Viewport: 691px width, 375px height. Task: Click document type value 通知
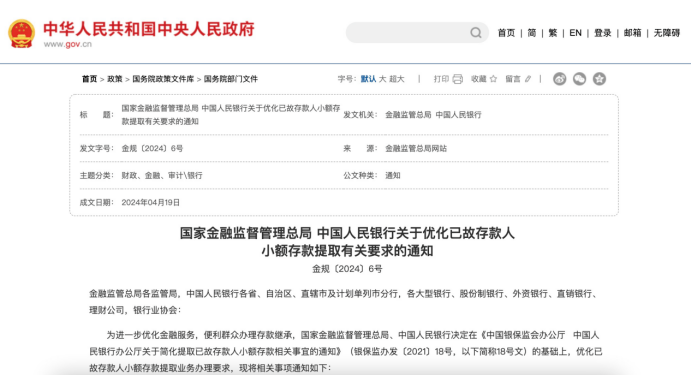pyautogui.click(x=393, y=175)
